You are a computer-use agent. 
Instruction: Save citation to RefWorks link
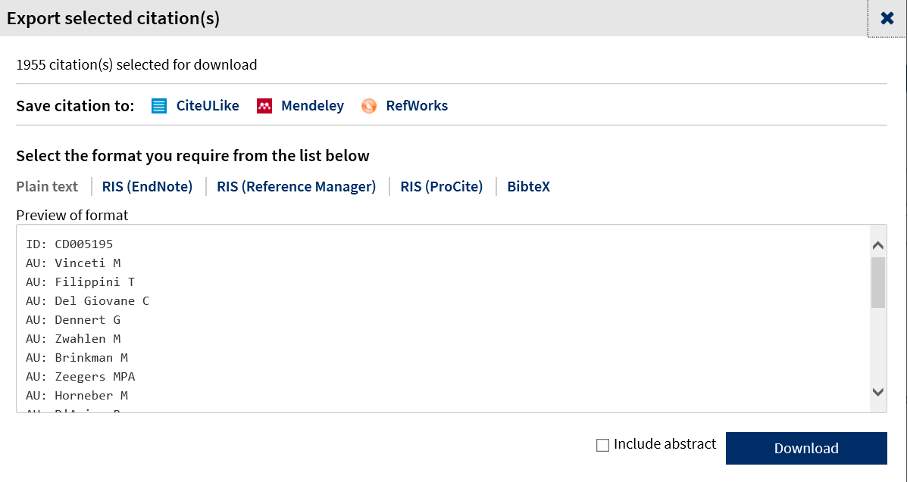pyautogui.click(x=417, y=105)
